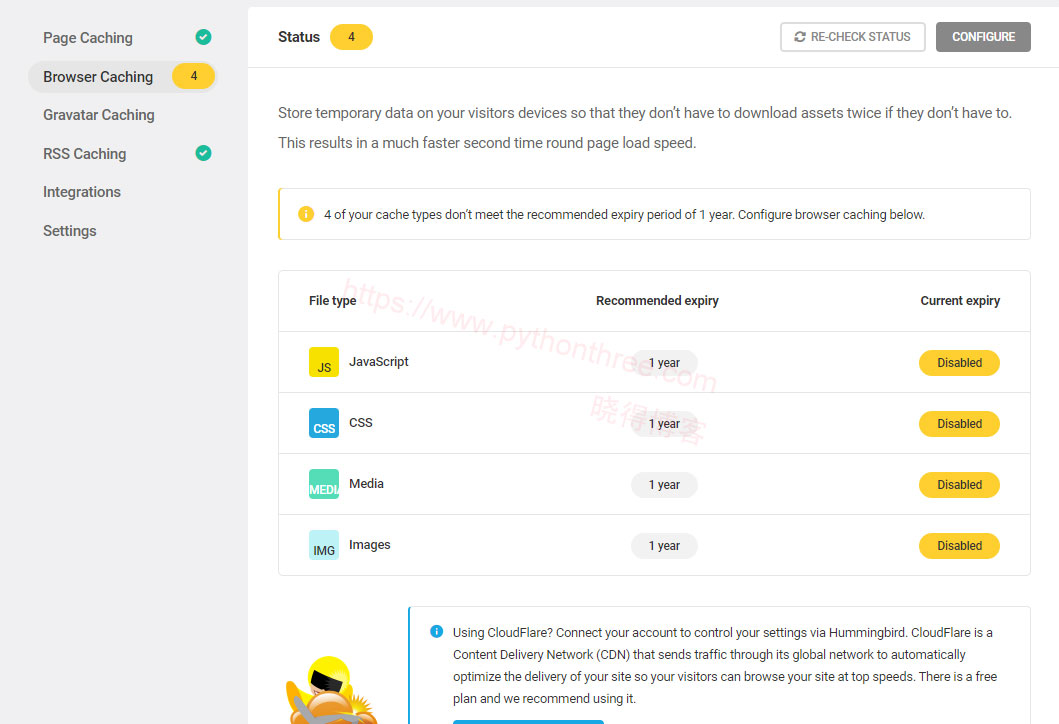
Task: Click the Media file type label
Action: (367, 484)
